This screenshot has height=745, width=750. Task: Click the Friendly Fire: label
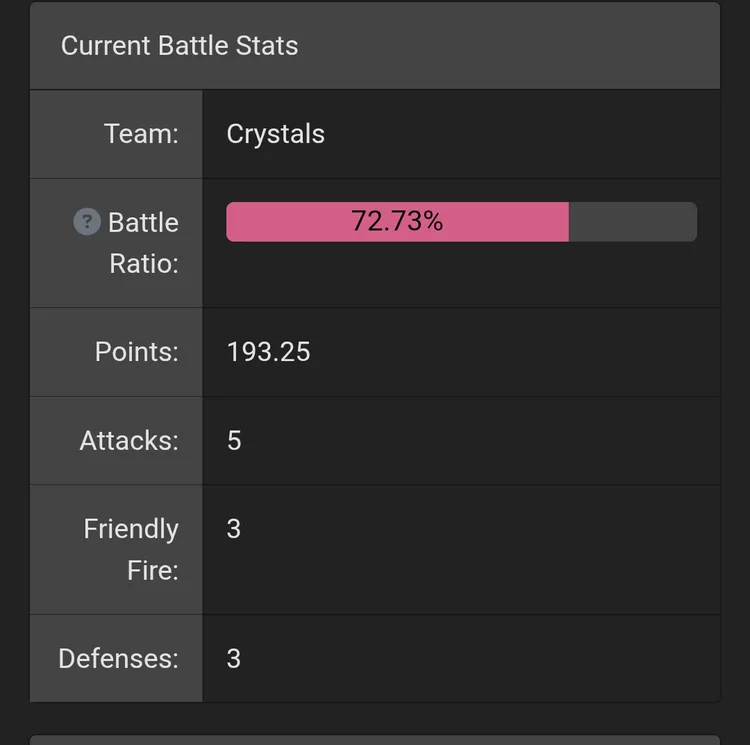131,549
